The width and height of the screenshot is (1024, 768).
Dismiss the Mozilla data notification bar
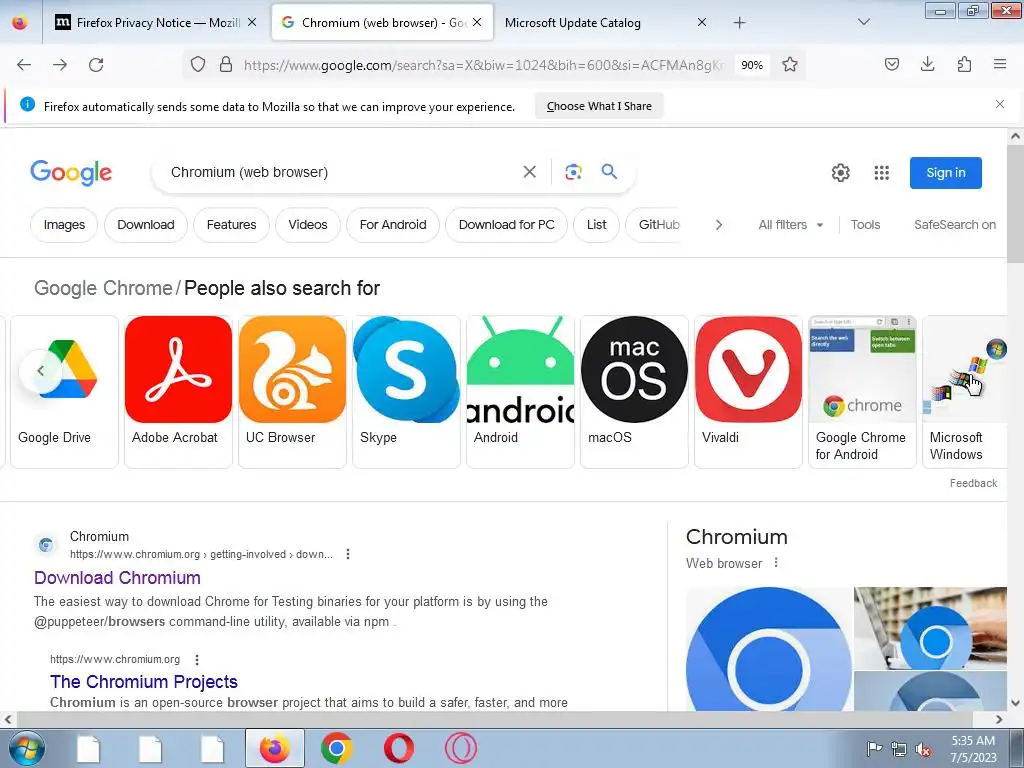coord(1000,104)
